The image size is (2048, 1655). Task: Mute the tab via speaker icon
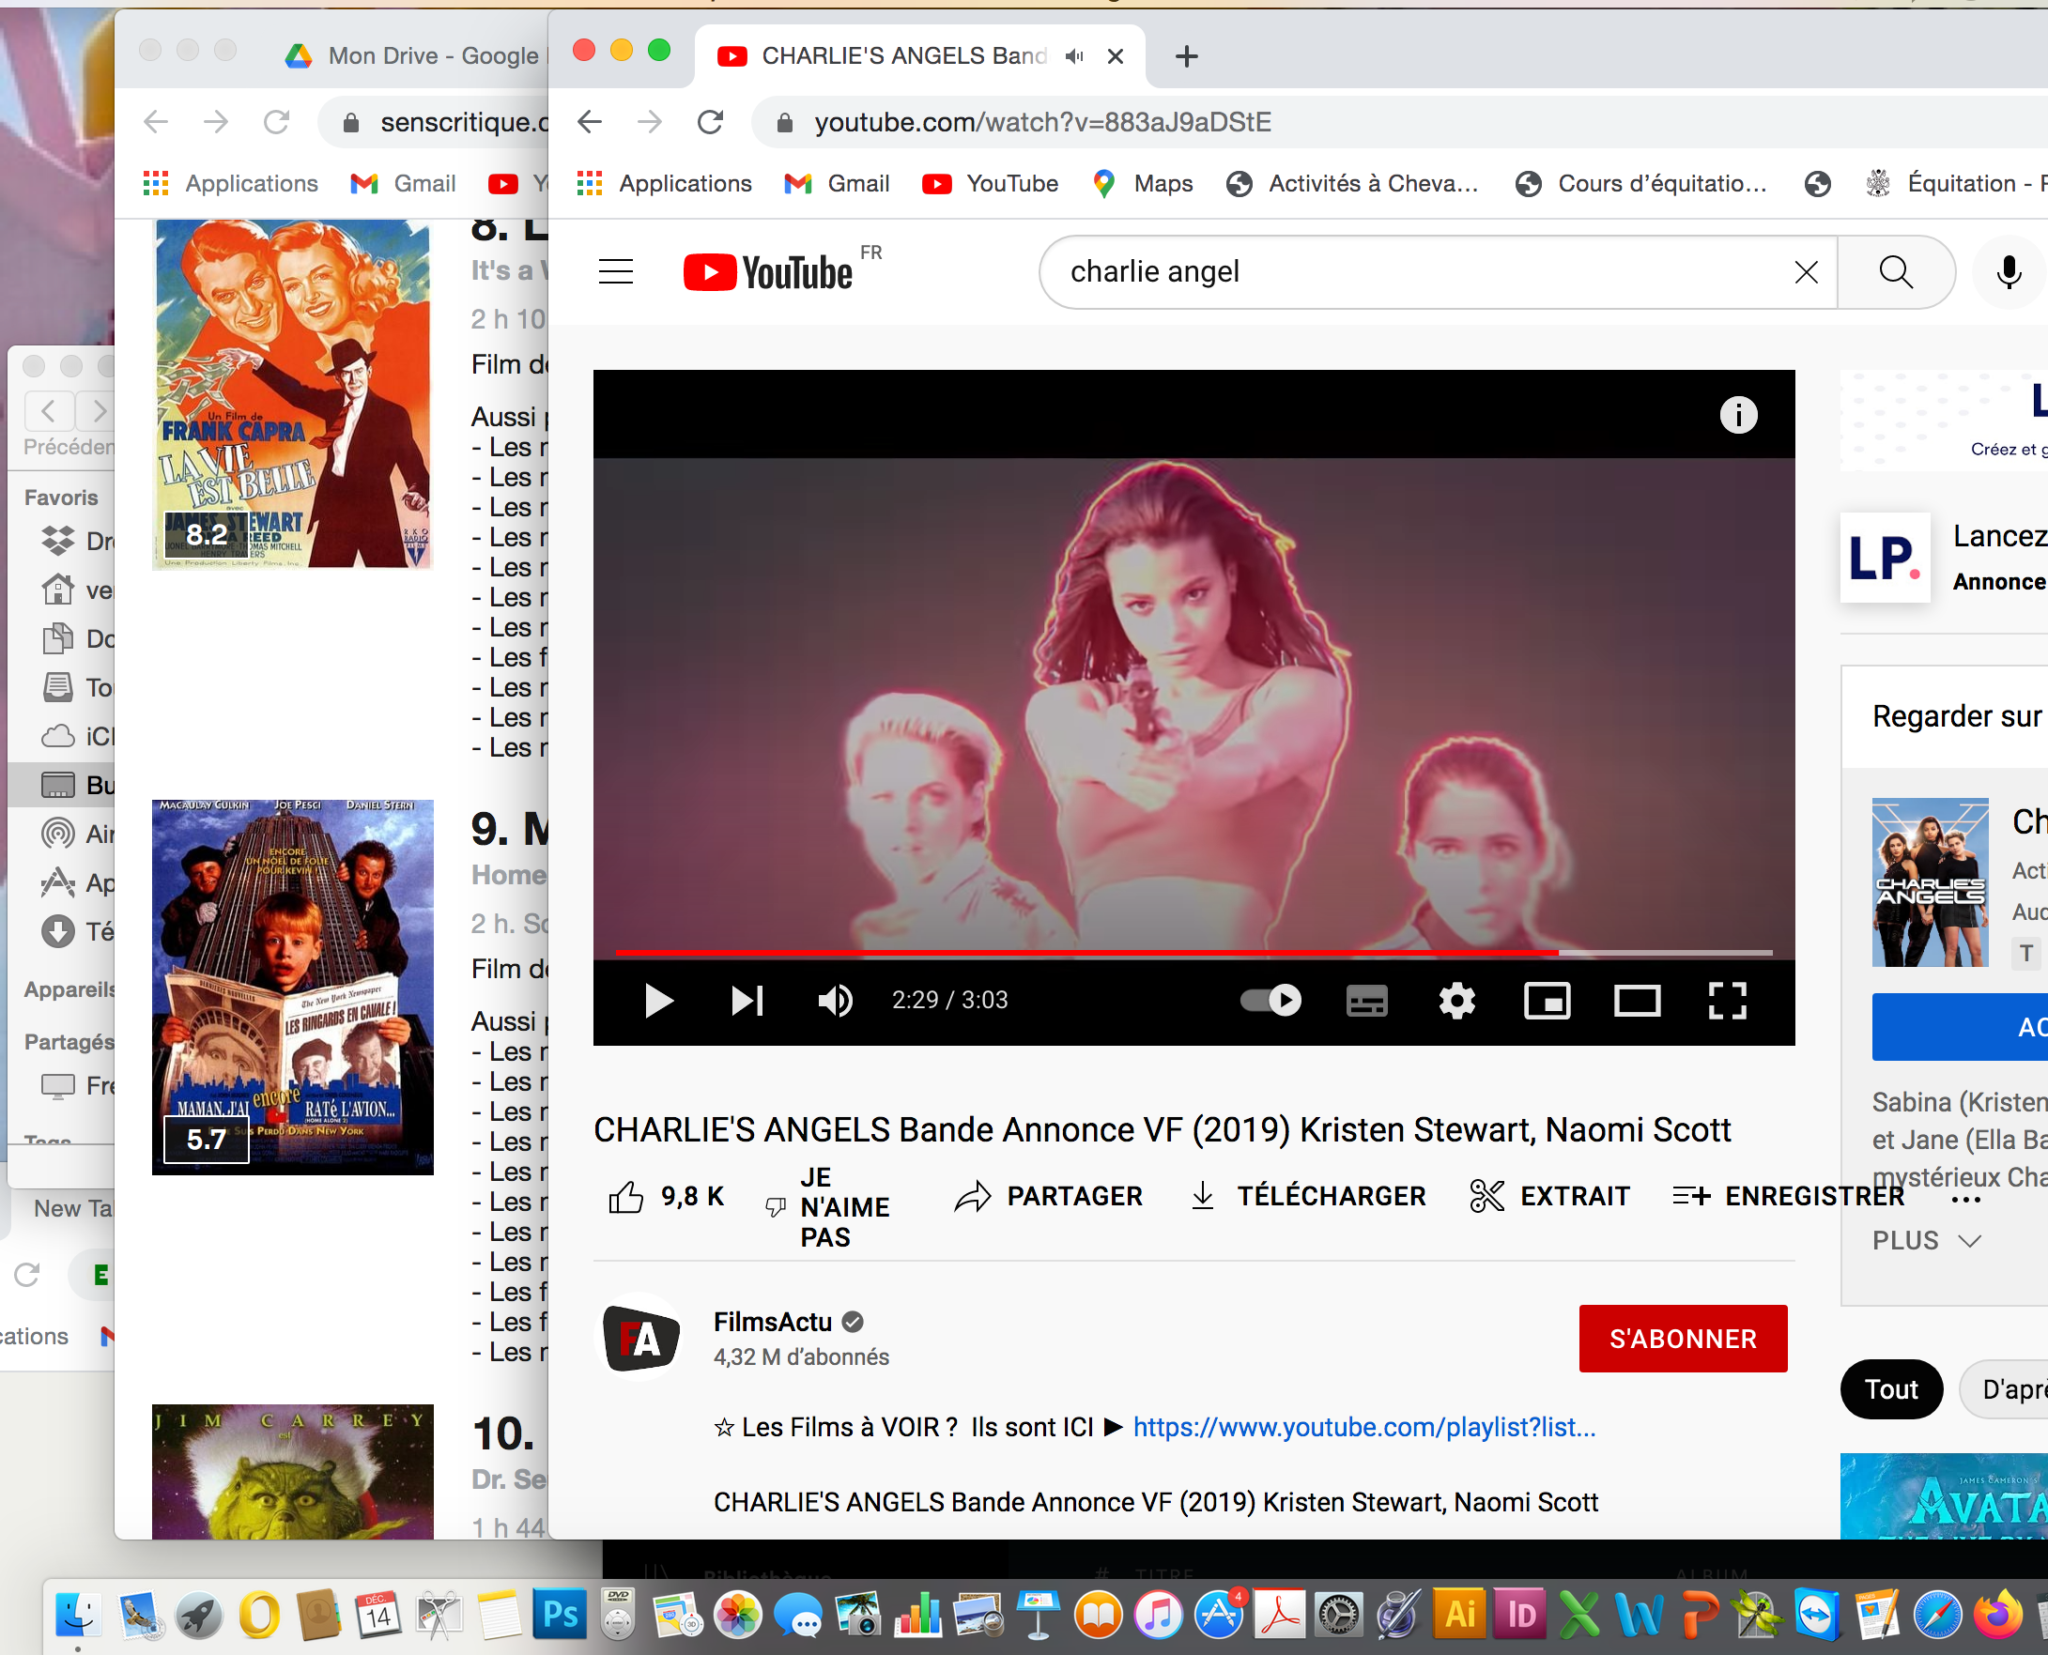[x=1074, y=56]
